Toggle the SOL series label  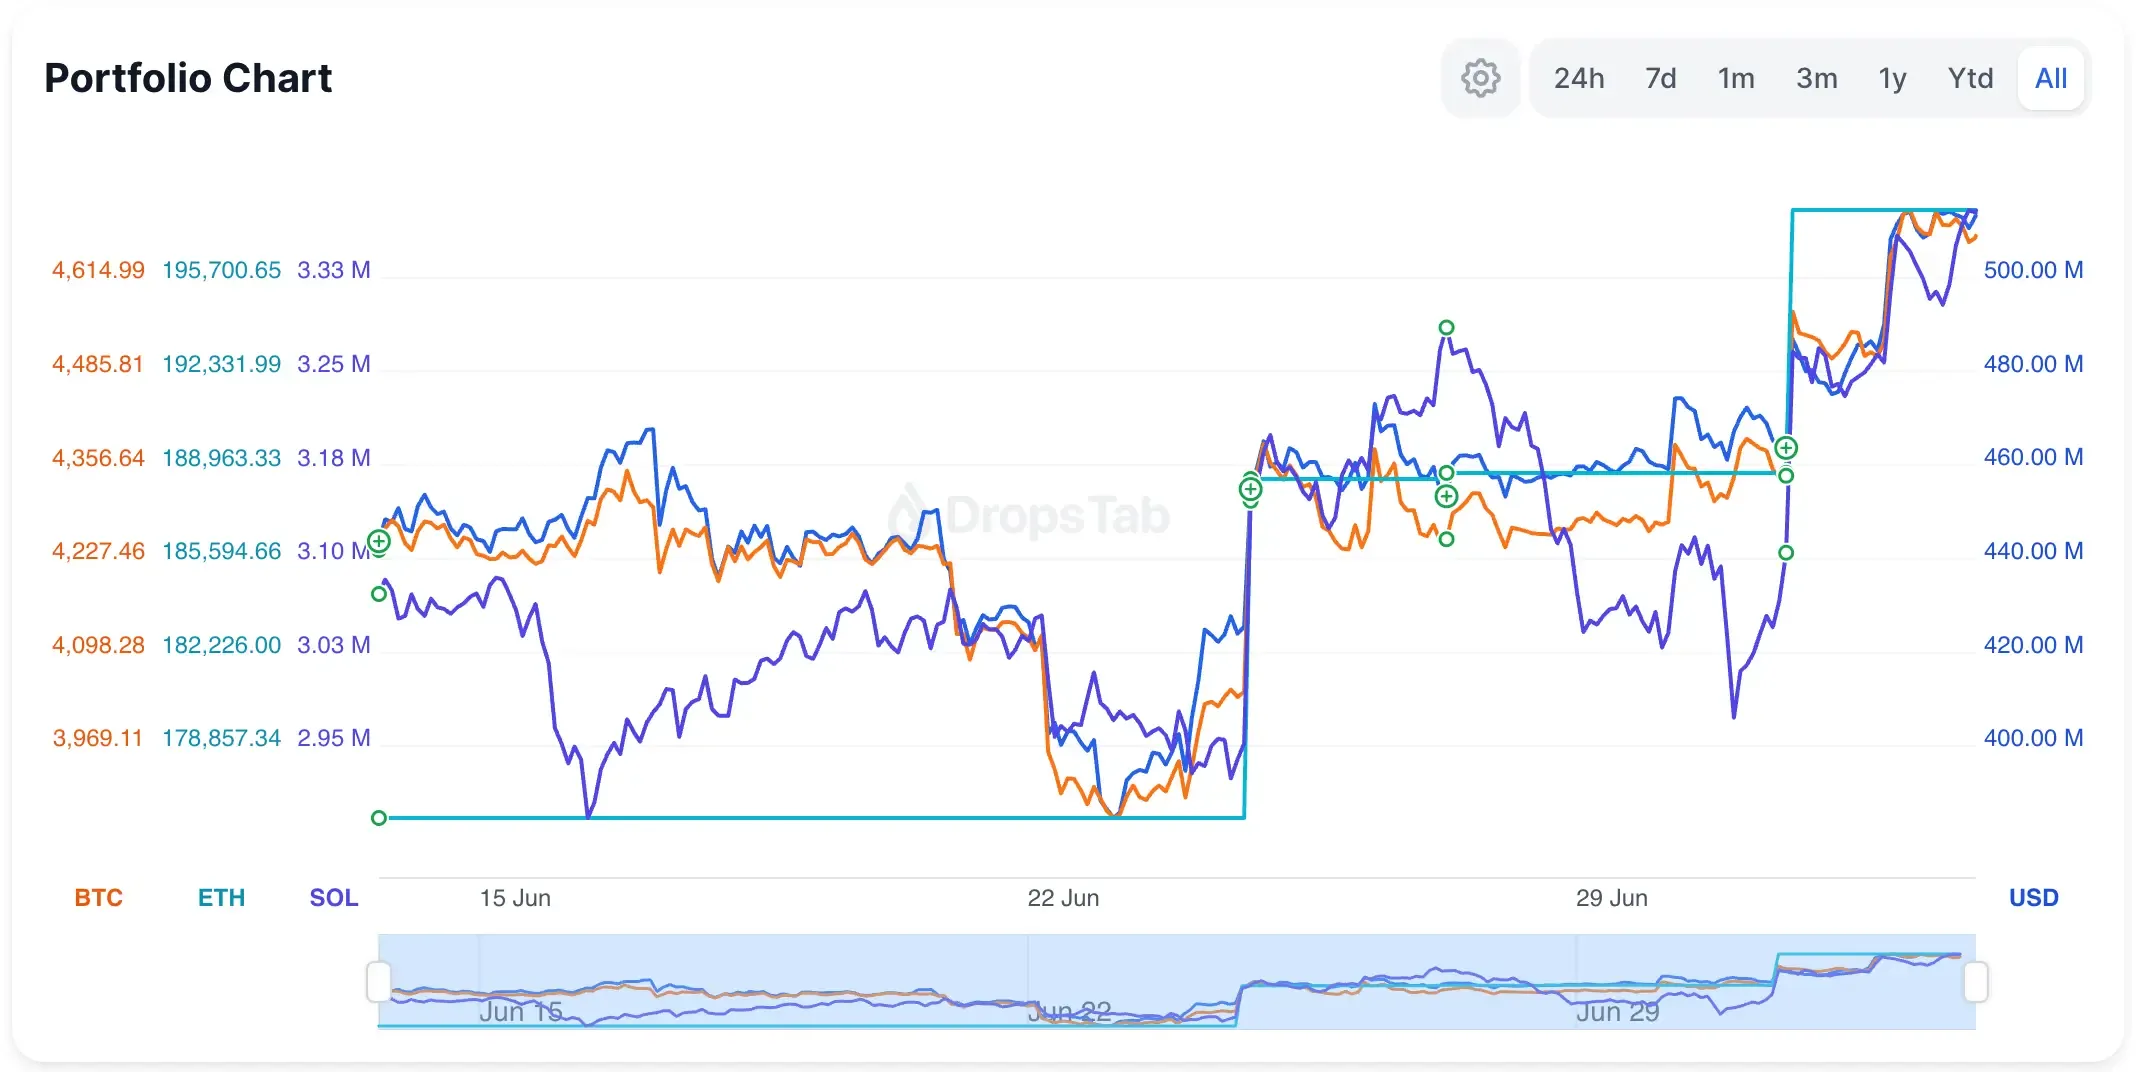tap(333, 898)
